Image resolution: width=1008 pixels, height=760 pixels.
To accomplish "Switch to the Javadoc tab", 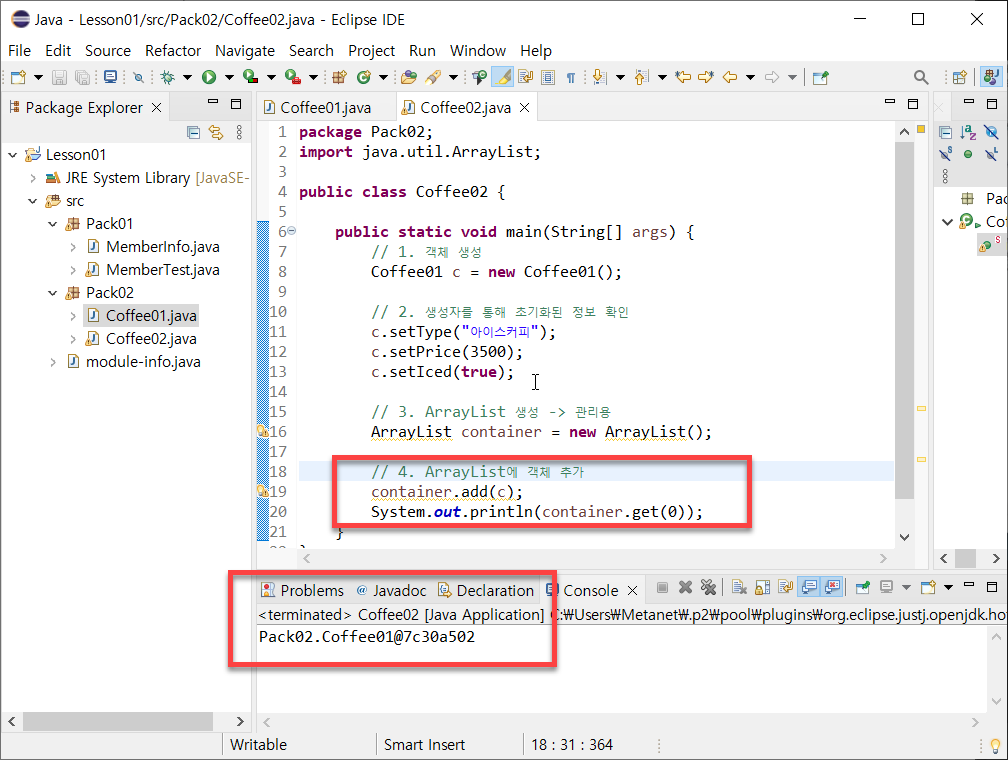I will coord(392,590).
